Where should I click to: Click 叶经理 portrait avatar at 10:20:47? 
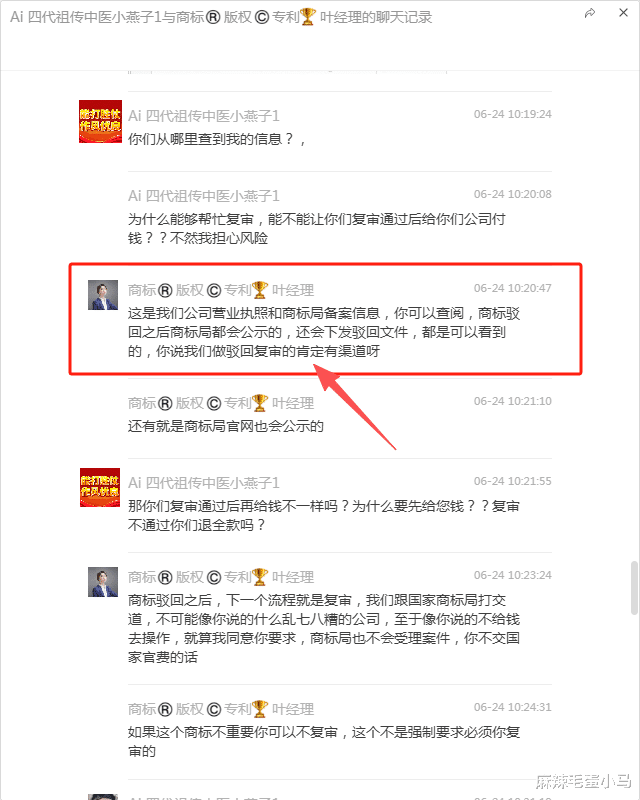click(x=103, y=295)
